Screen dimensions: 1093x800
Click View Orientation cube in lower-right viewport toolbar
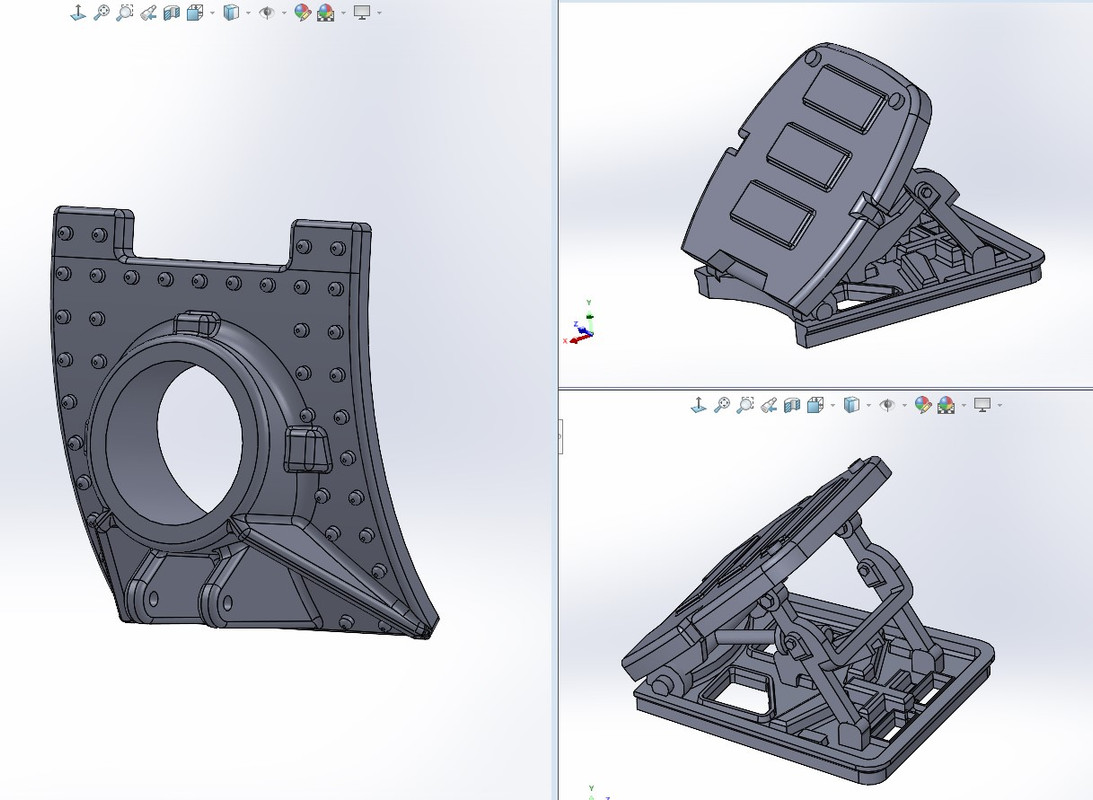pyautogui.click(x=815, y=405)
